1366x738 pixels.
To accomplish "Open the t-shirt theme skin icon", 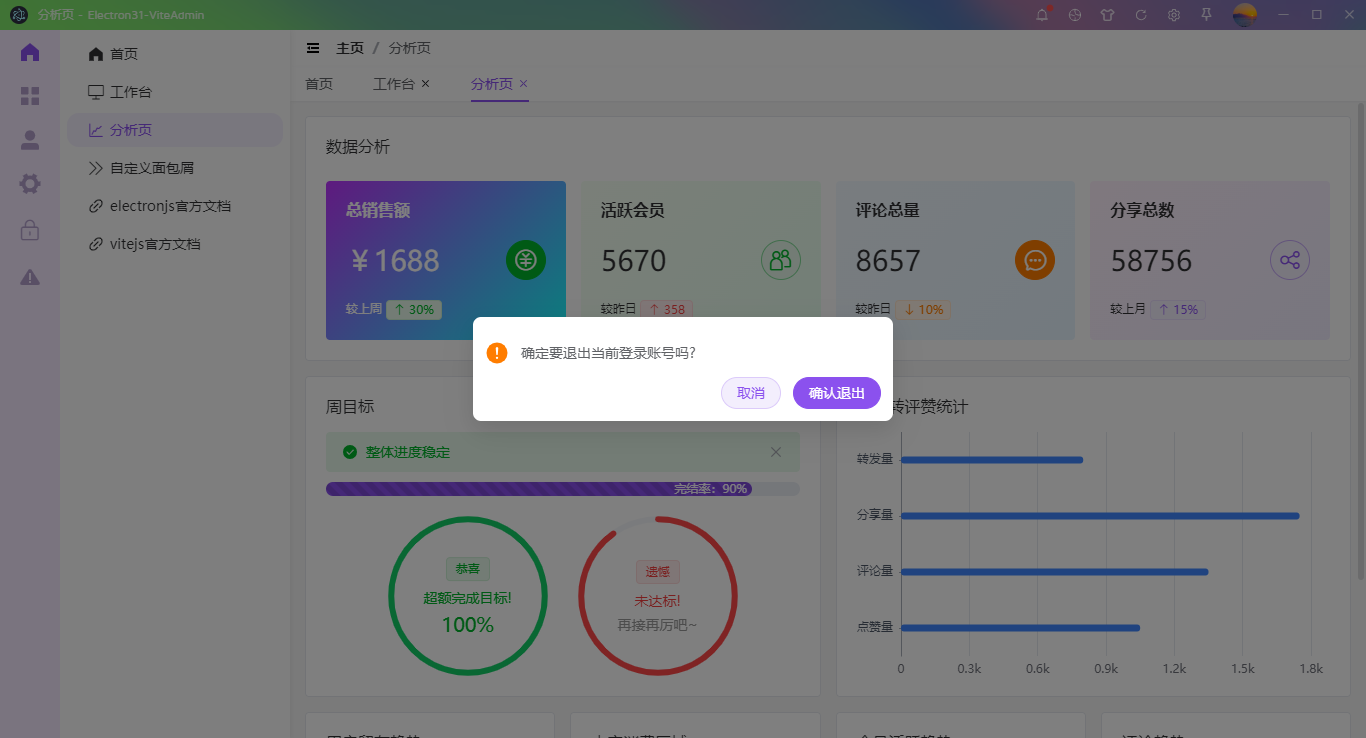I will 1107,15.
